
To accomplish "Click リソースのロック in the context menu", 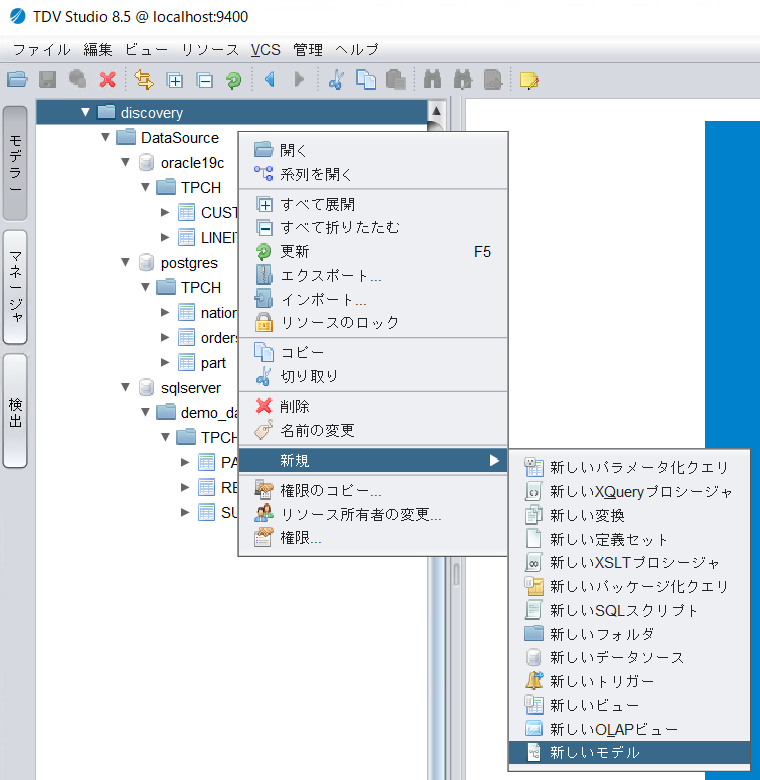I will point(373,322).
